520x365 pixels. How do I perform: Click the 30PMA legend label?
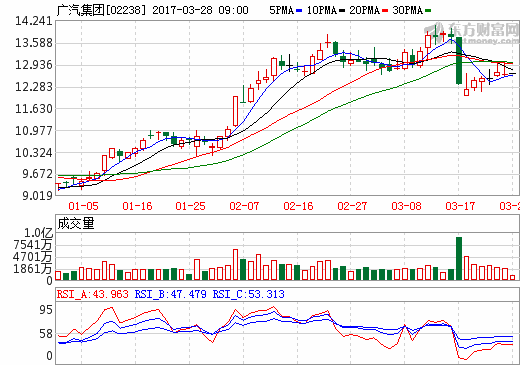[408, 10]
